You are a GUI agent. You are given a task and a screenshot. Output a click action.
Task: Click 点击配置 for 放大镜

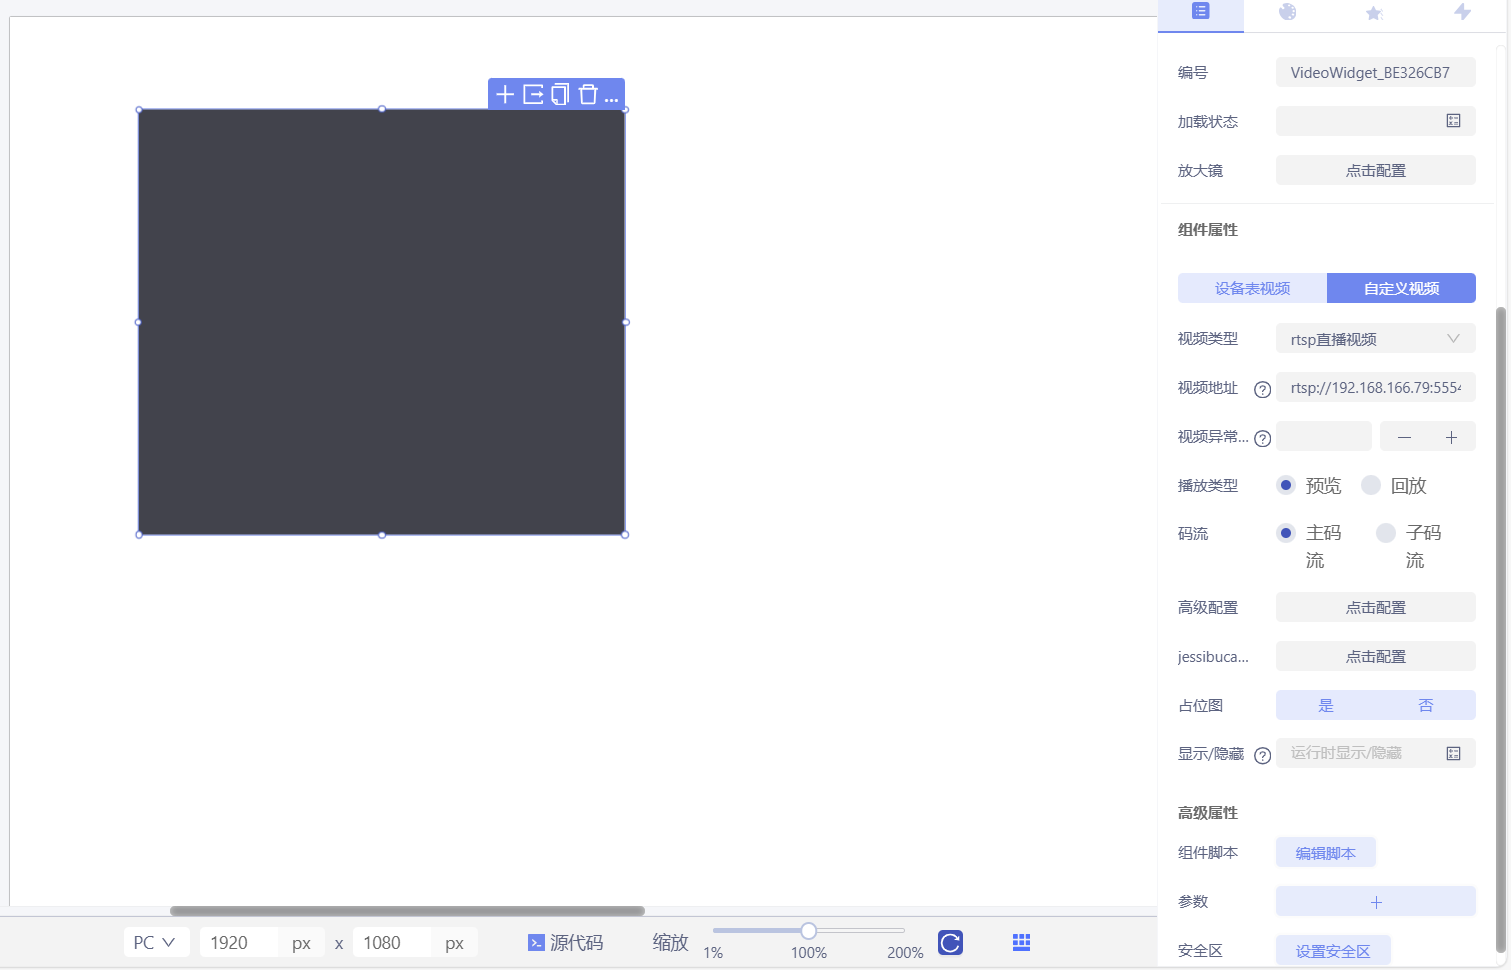coord(1375,170)
